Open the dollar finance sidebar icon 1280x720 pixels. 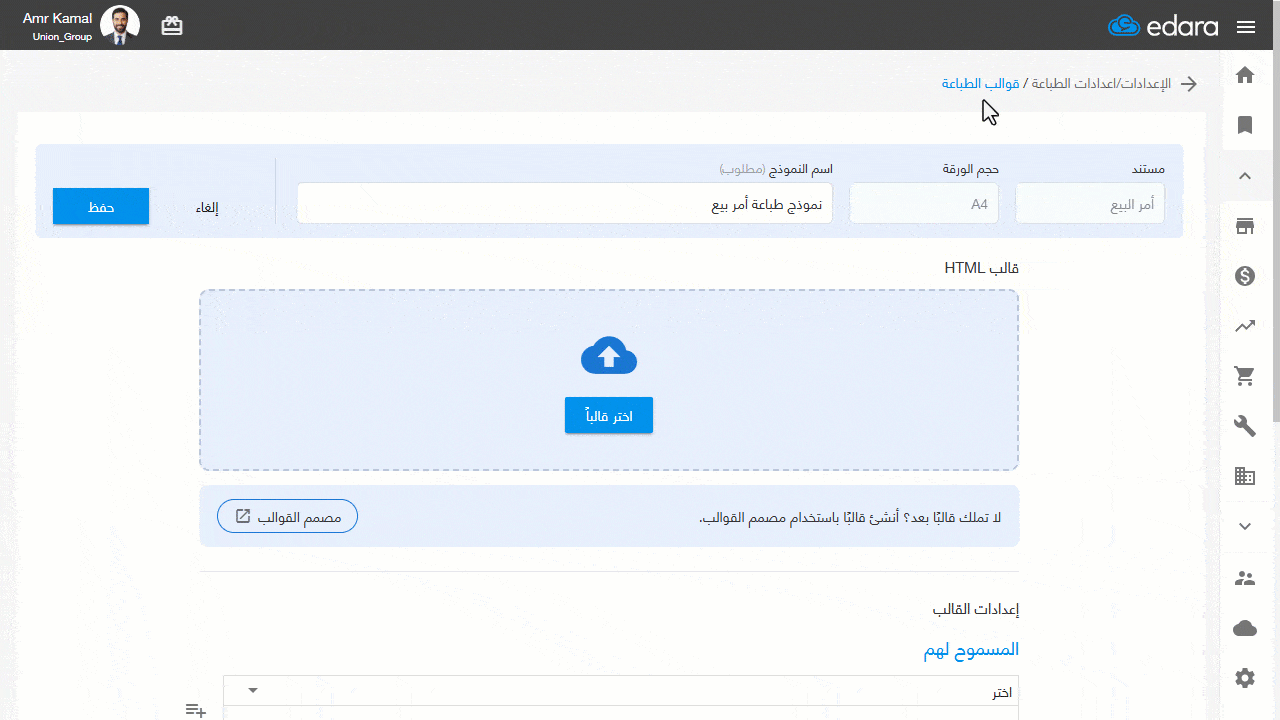click(x=1245, y=276)
